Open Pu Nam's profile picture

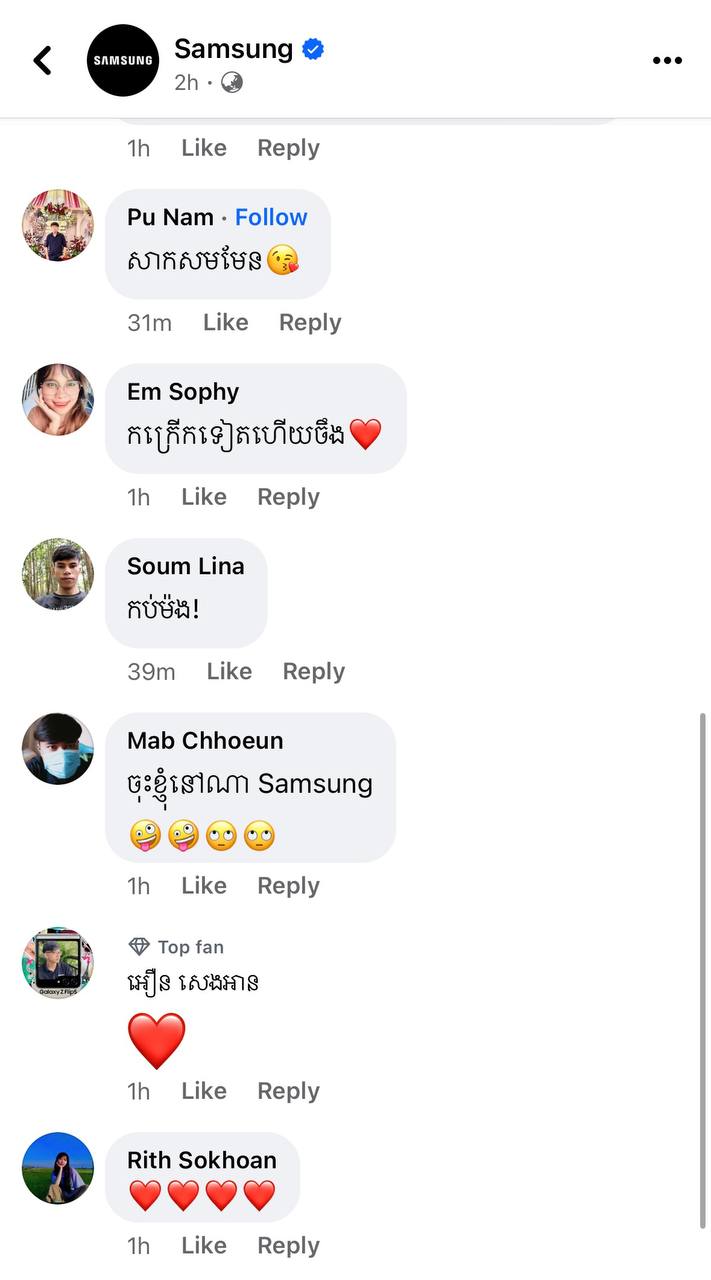point(58,225)
